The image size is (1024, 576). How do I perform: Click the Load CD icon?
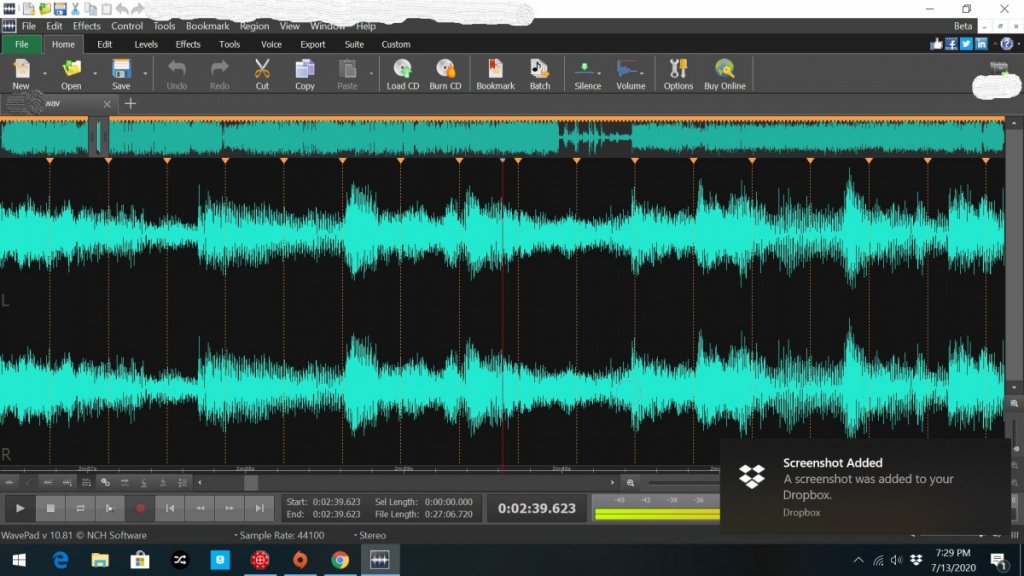402,74
